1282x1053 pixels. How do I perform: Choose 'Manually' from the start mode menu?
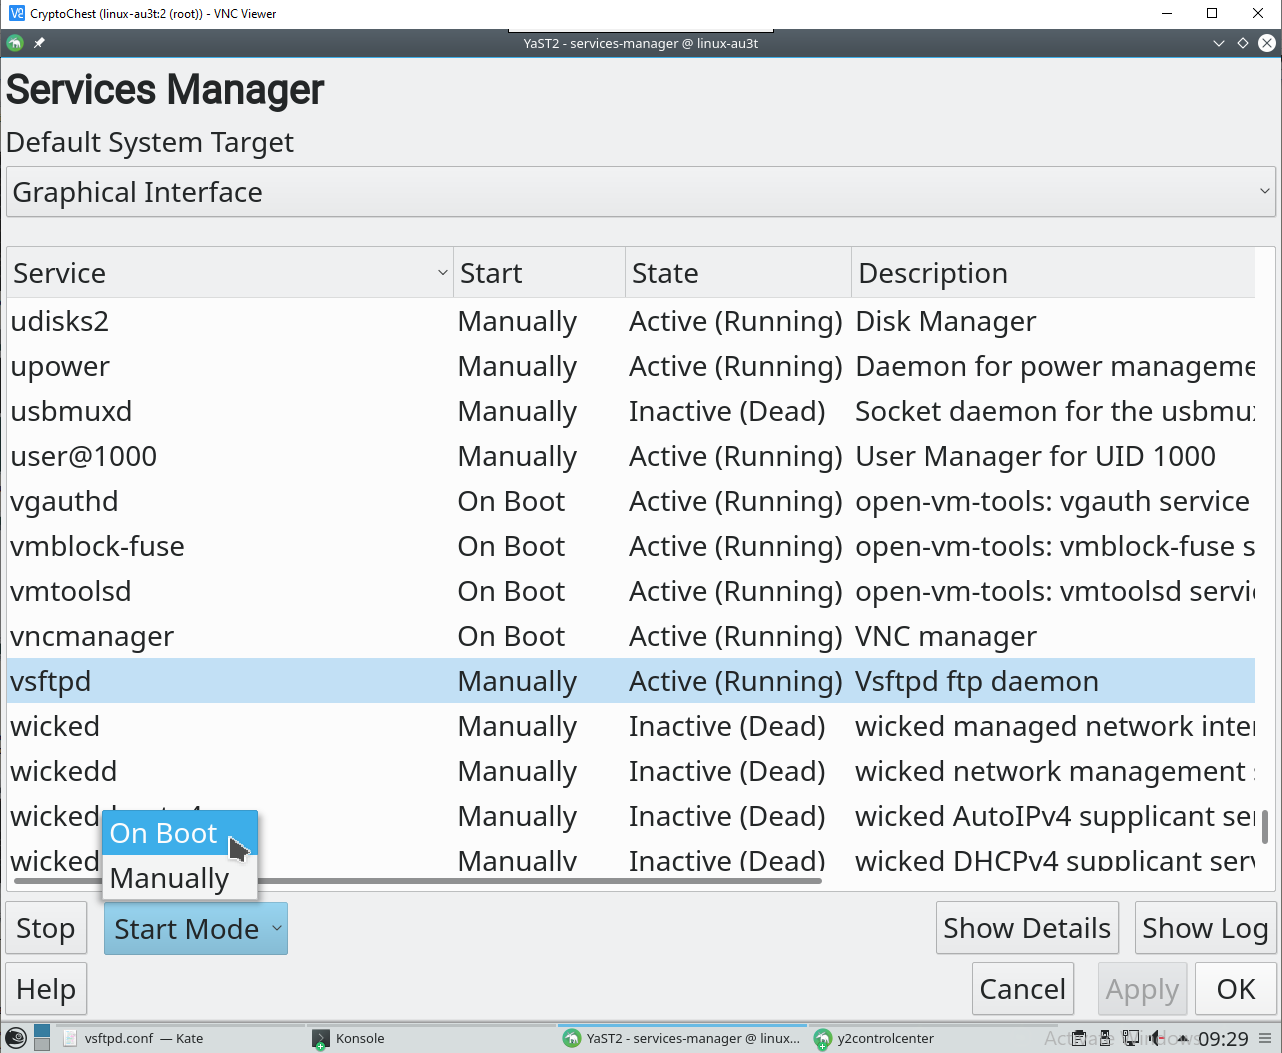170,878
